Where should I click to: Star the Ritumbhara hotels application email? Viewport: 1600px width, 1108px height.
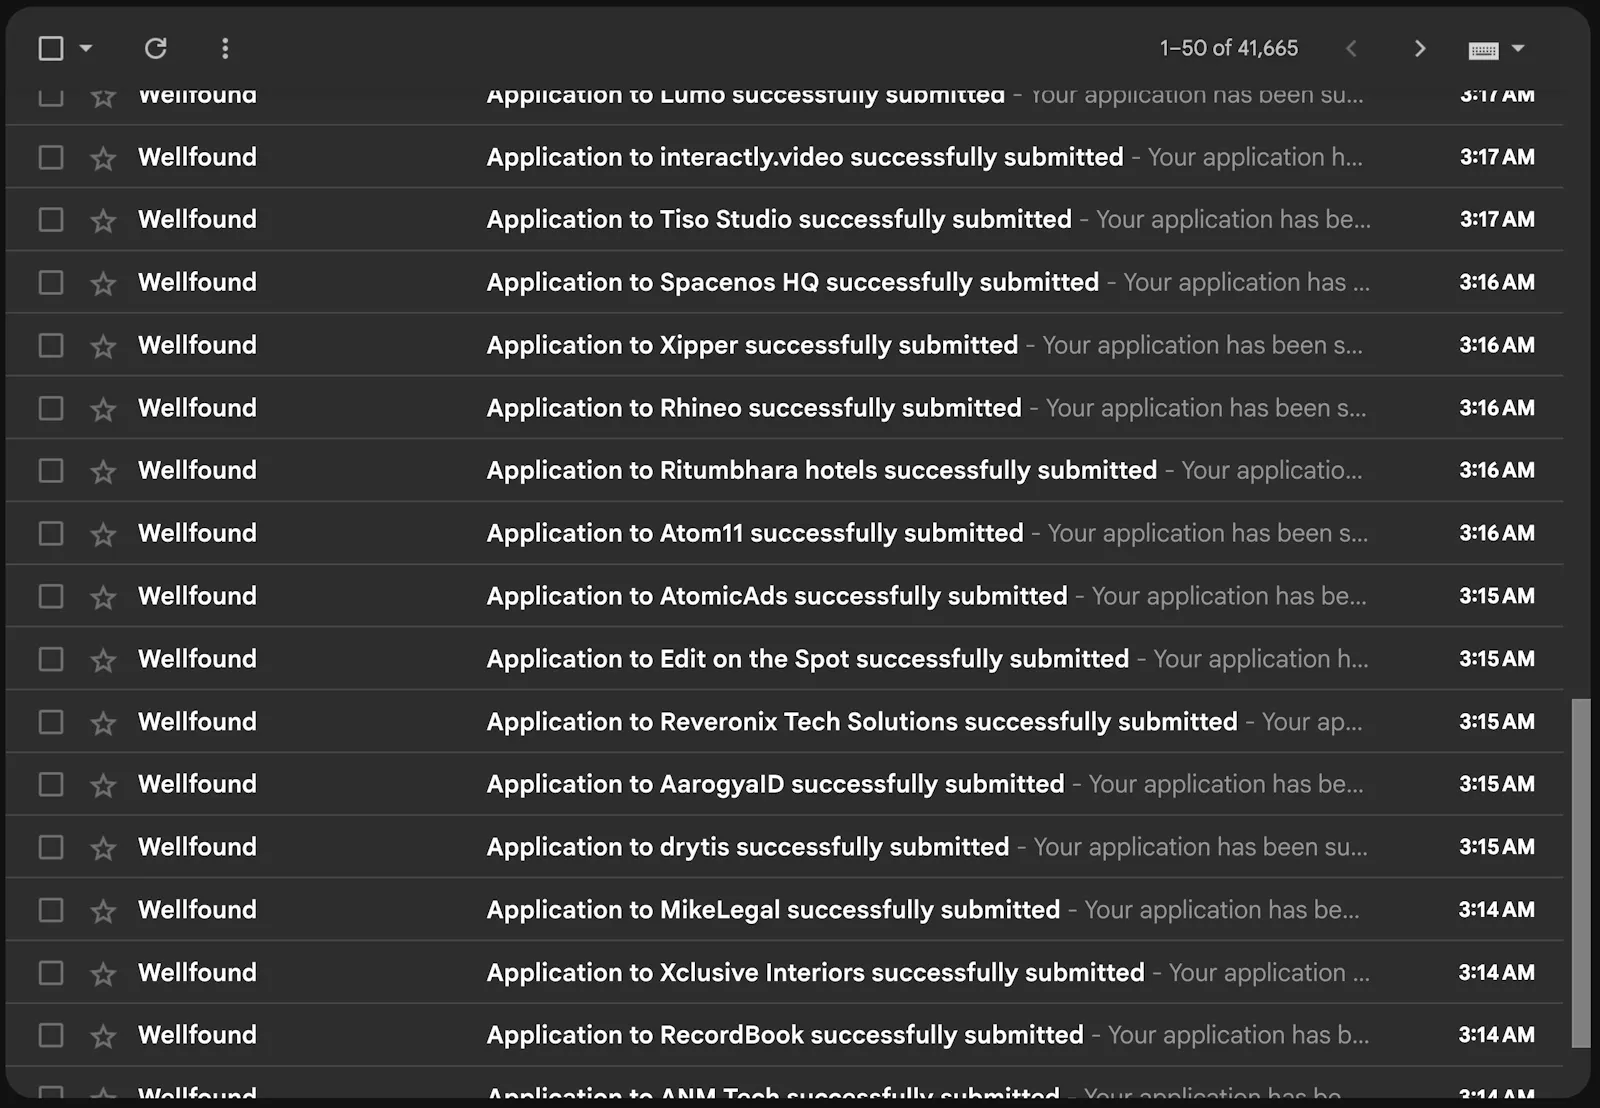[103, 471]
